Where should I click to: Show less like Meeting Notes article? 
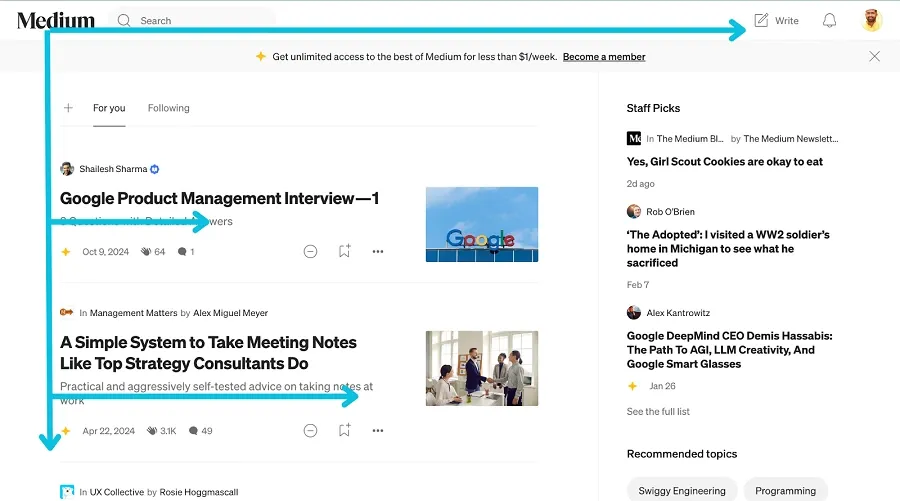(310, 430)
